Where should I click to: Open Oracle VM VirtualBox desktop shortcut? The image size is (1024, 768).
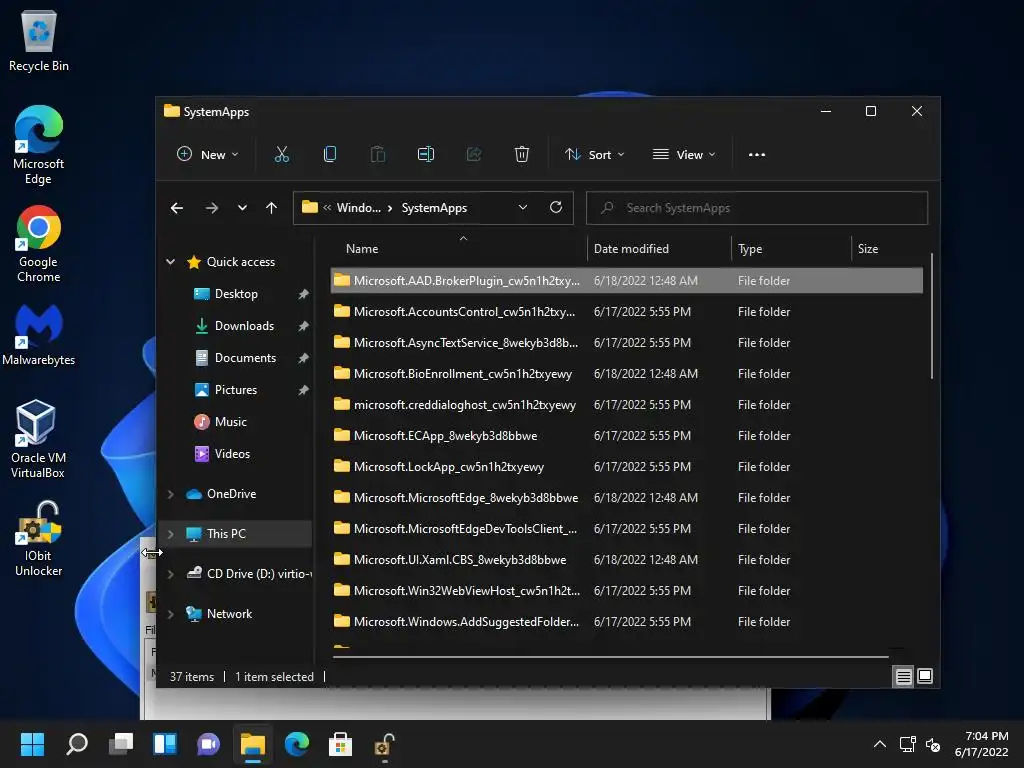click(x=38, y=440)
